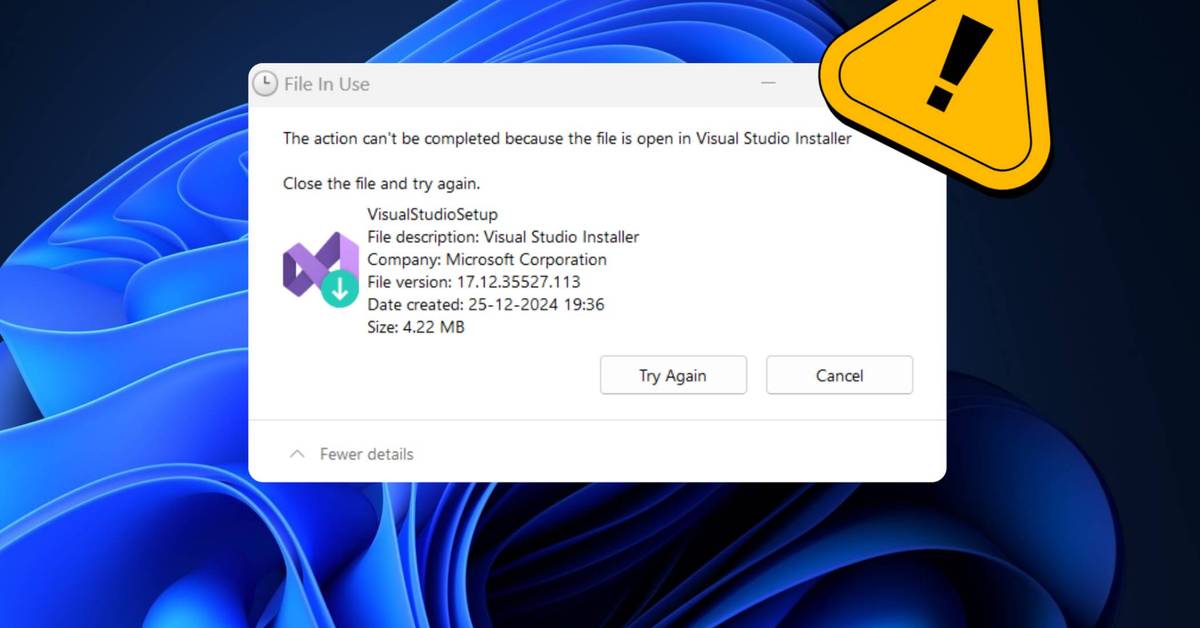Click the purple Visual Studio Installer logo

pyautogui.click(x=314, y=264)
